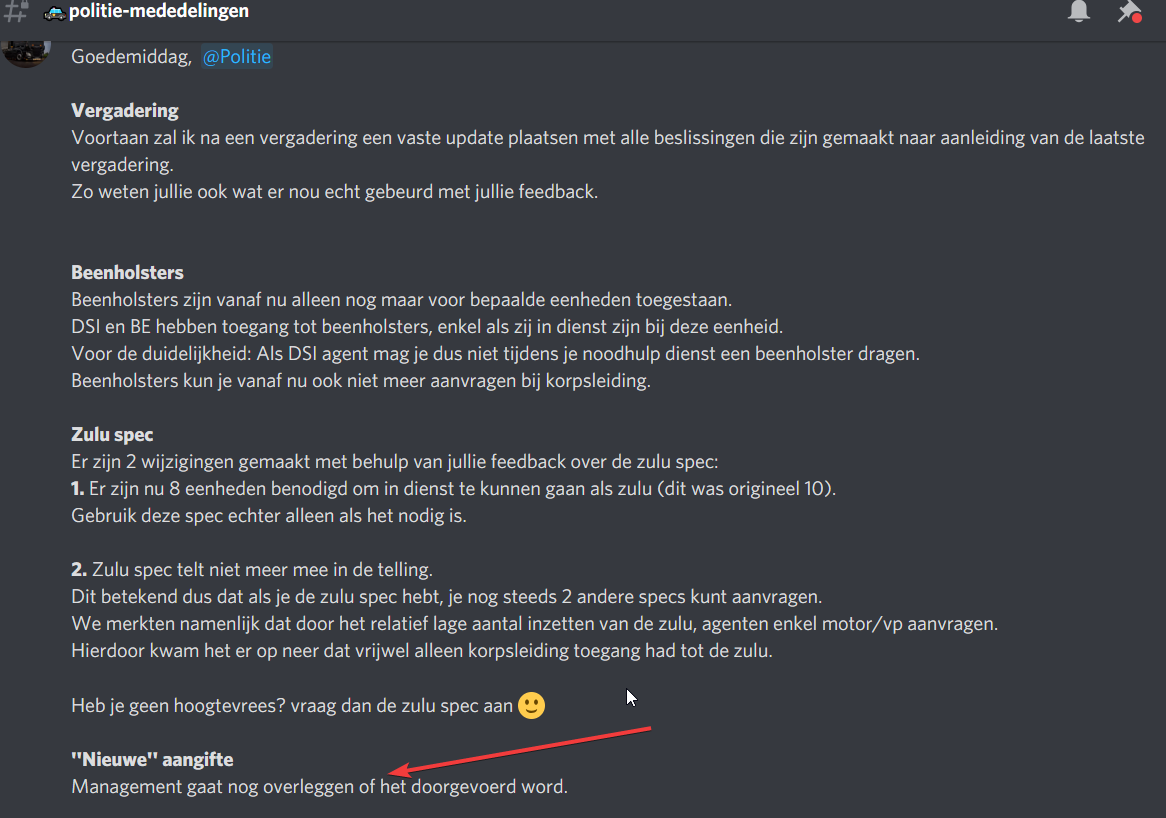Click the smiley emoji after 'zulu spec aan'
1166x818 pixels.
tap(531, 705)
